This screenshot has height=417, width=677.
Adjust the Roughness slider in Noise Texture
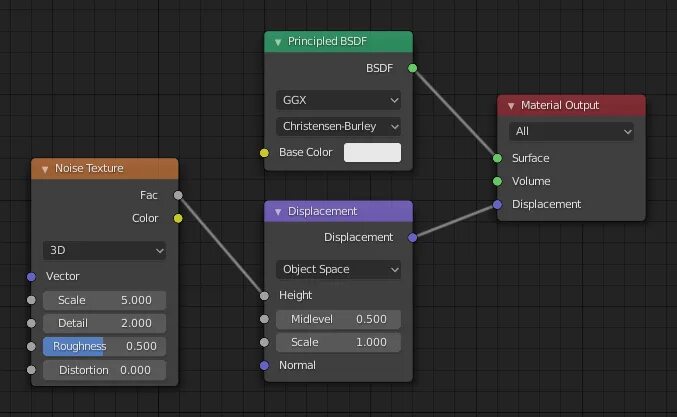[104, 346]
